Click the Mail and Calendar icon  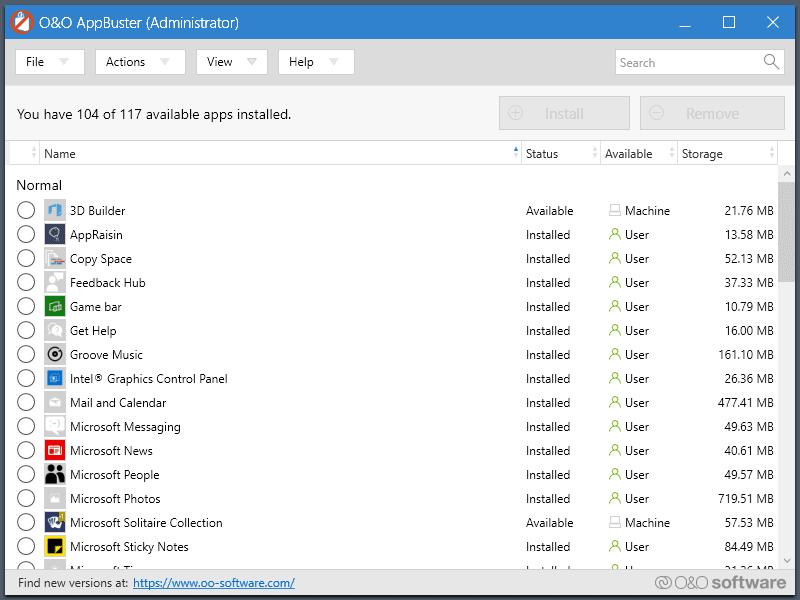coord(55,402)
